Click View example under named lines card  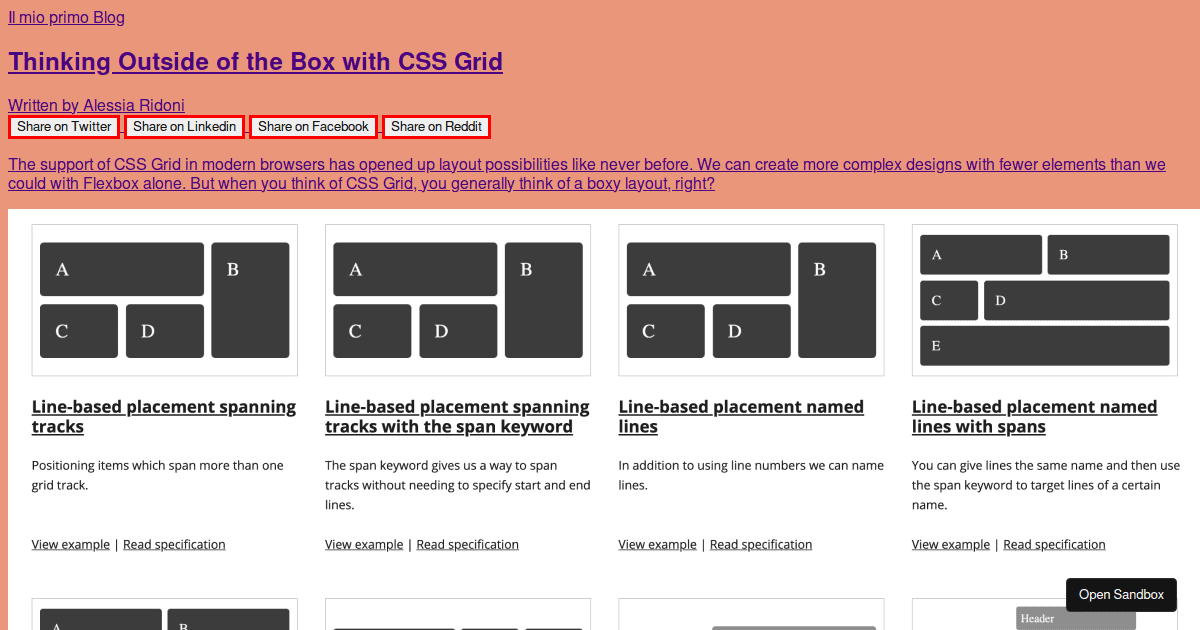coord(657,544)
